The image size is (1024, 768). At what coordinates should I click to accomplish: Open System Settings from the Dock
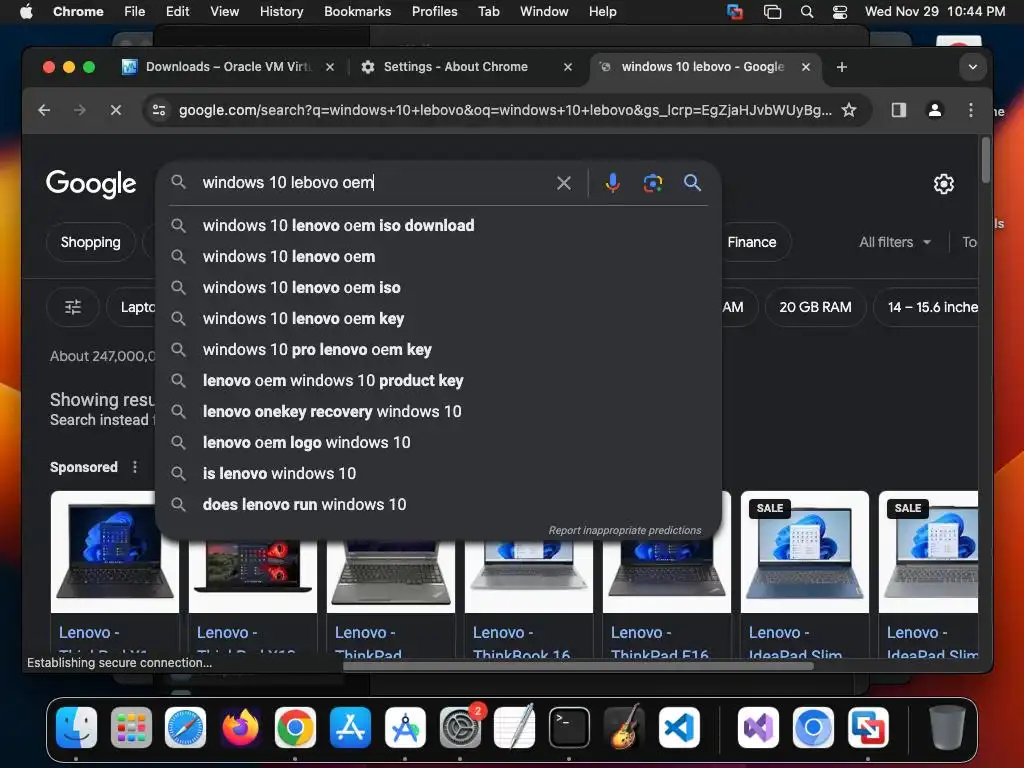tap(460, 728)
